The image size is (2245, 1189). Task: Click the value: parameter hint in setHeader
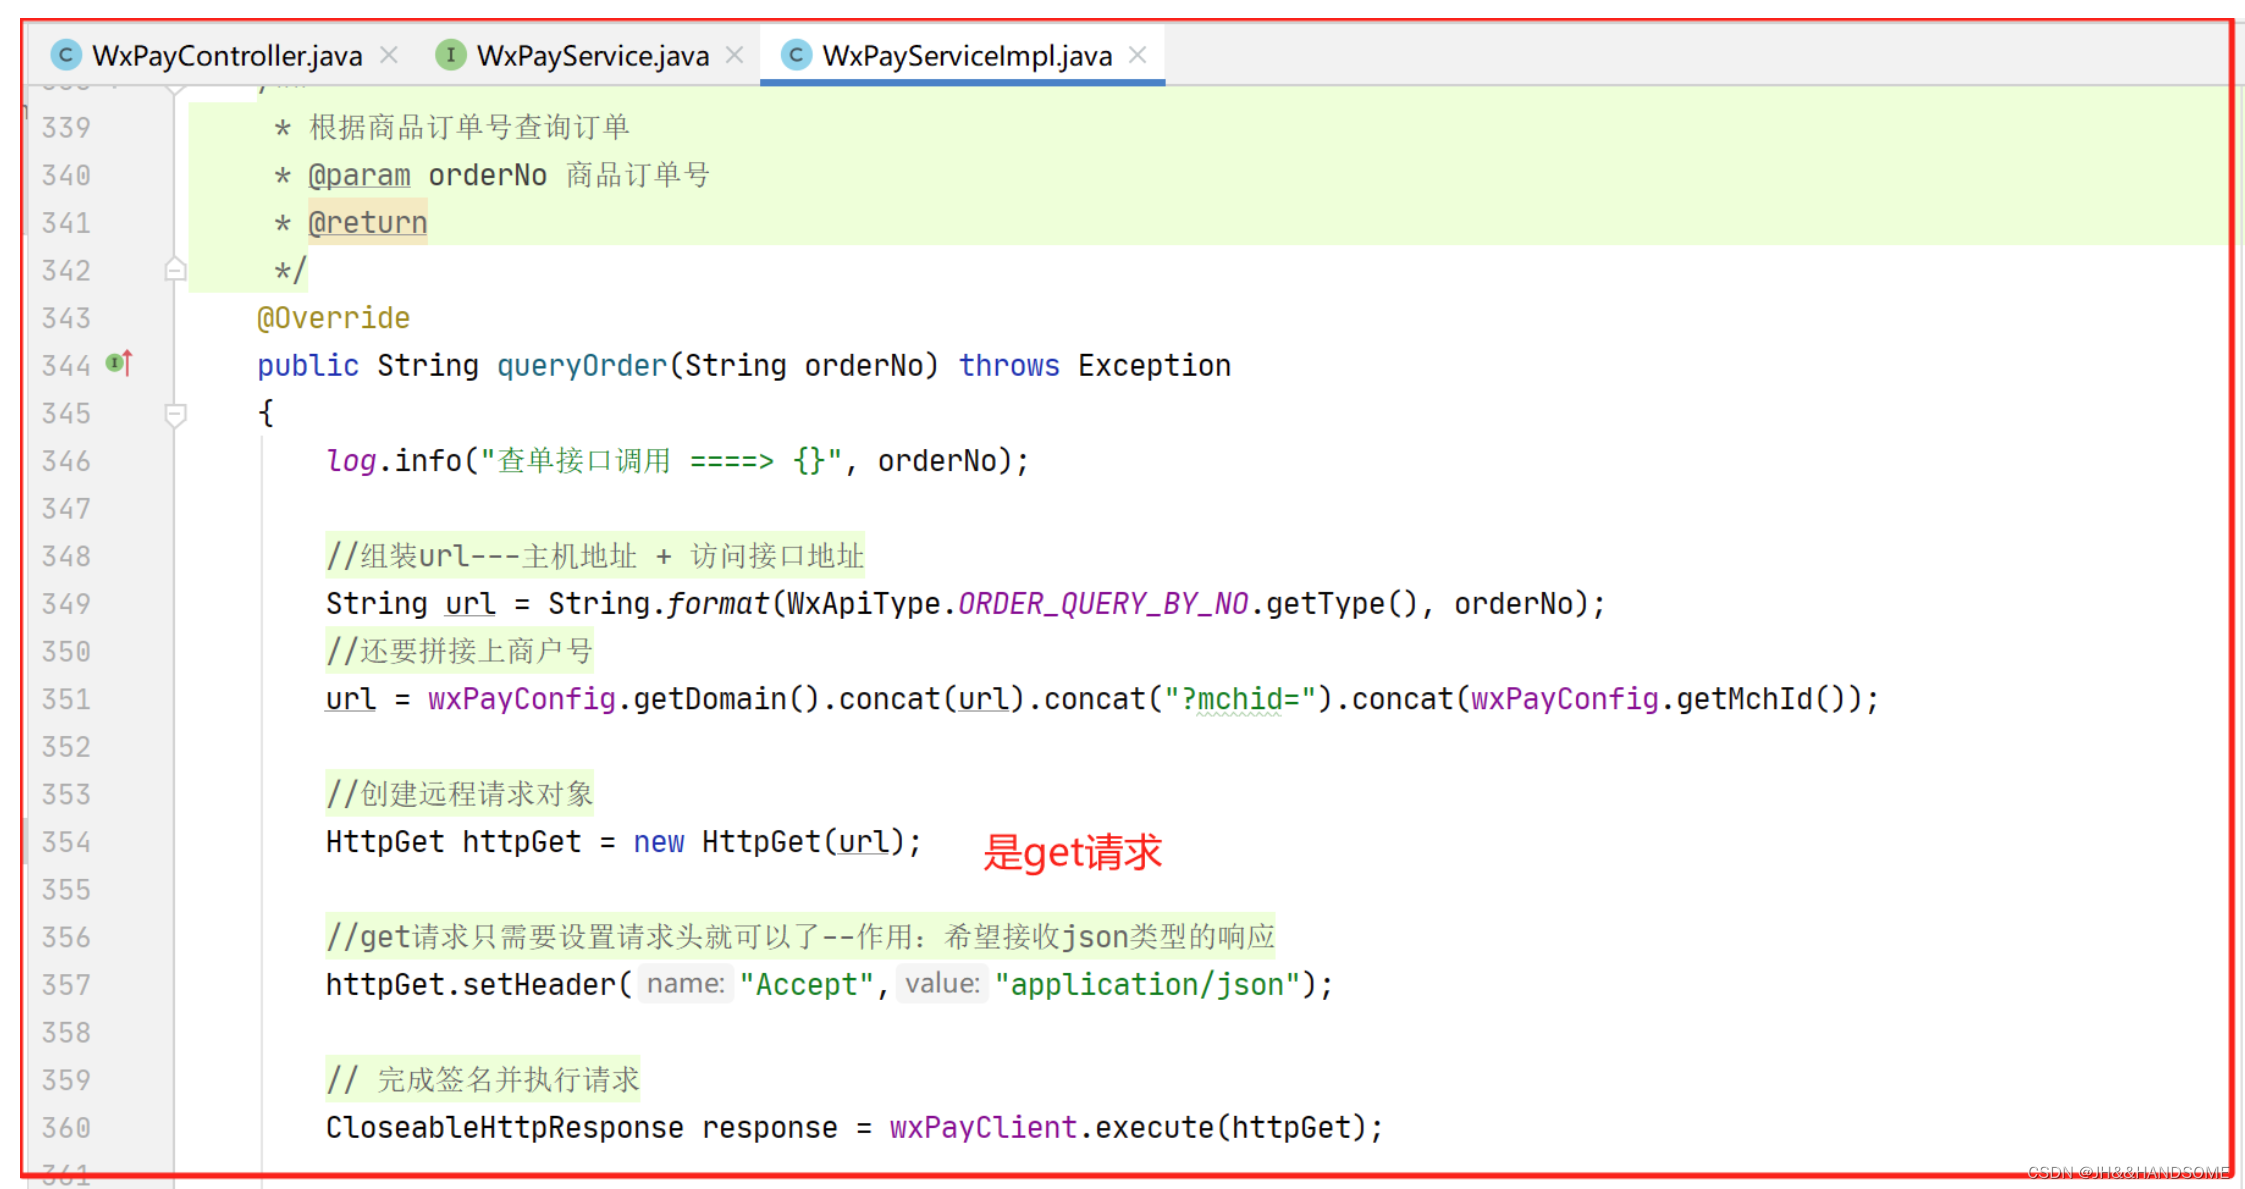(x=942, y=984)
